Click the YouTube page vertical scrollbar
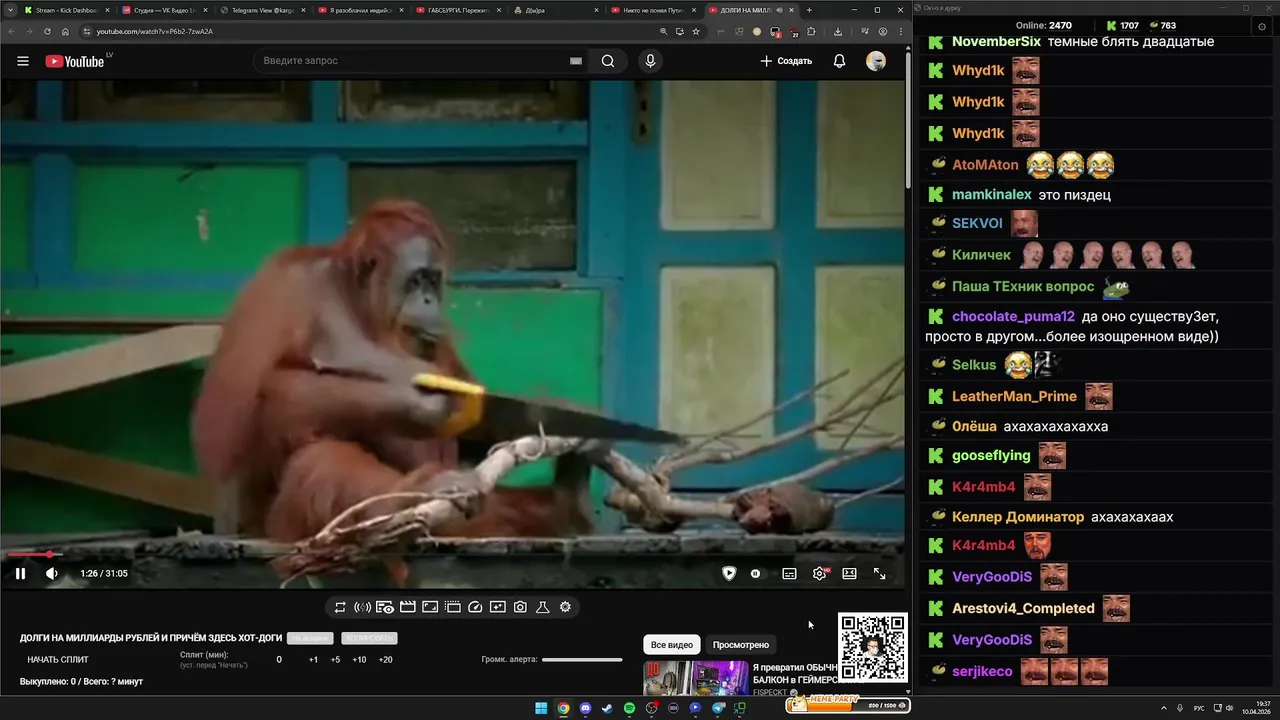 click(x=908, y=120)
